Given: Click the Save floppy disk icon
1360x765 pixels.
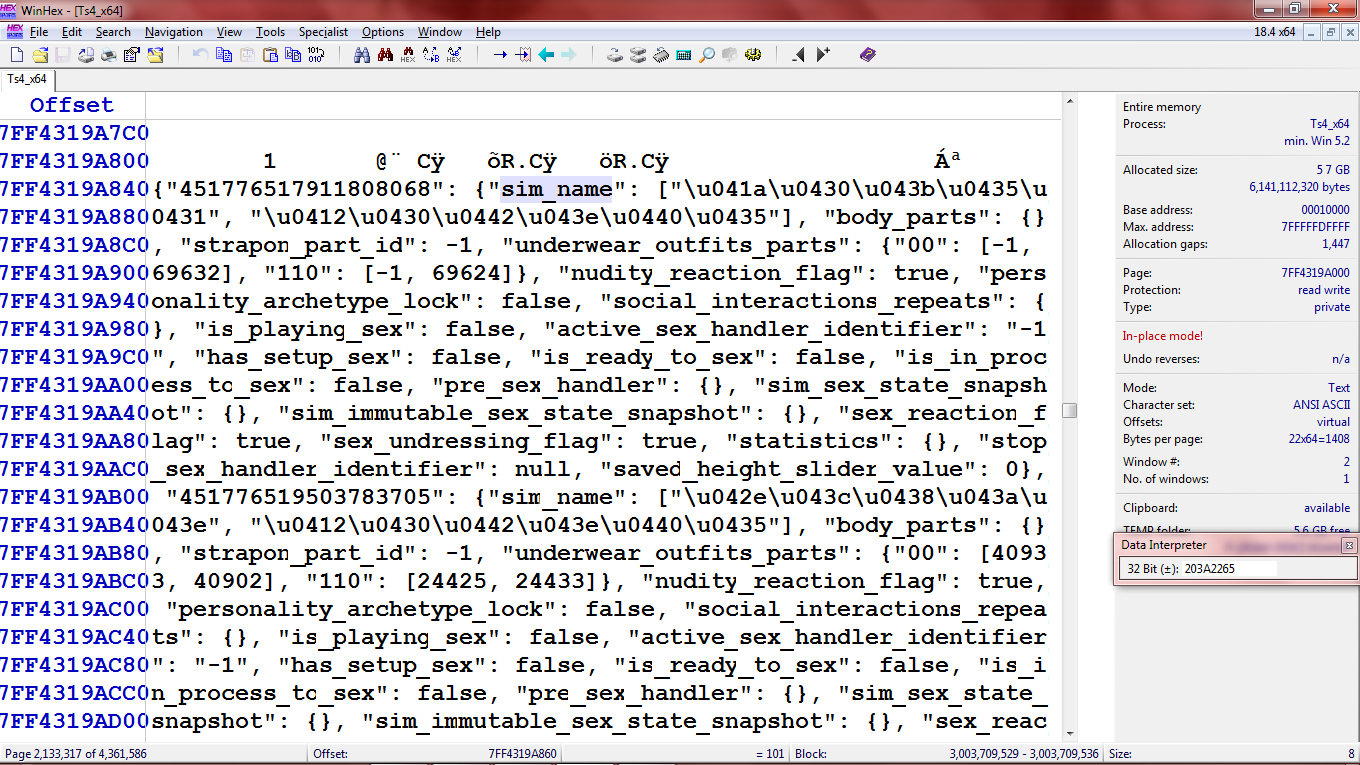Looking at the screenshot, I should click(x=63, y=55).
